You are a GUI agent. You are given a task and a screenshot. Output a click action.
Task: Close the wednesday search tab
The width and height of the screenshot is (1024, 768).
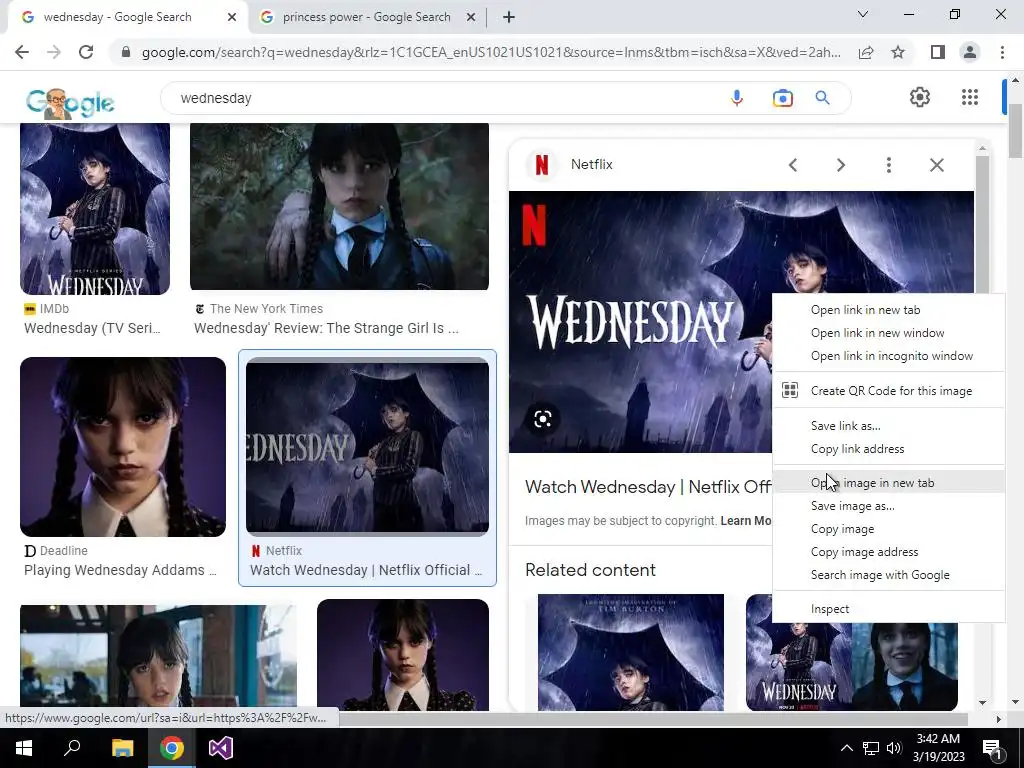(232, 17)
